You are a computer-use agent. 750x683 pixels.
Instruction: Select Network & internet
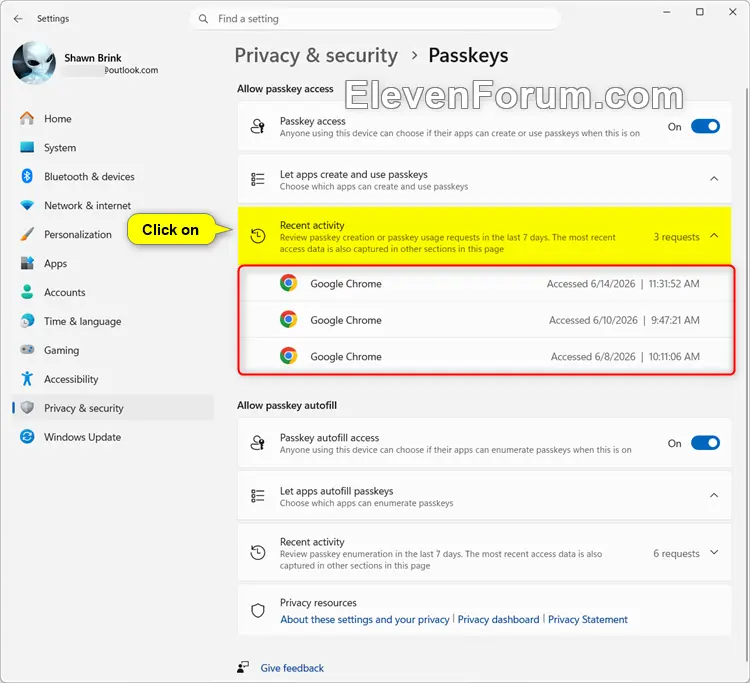[113, 205]
